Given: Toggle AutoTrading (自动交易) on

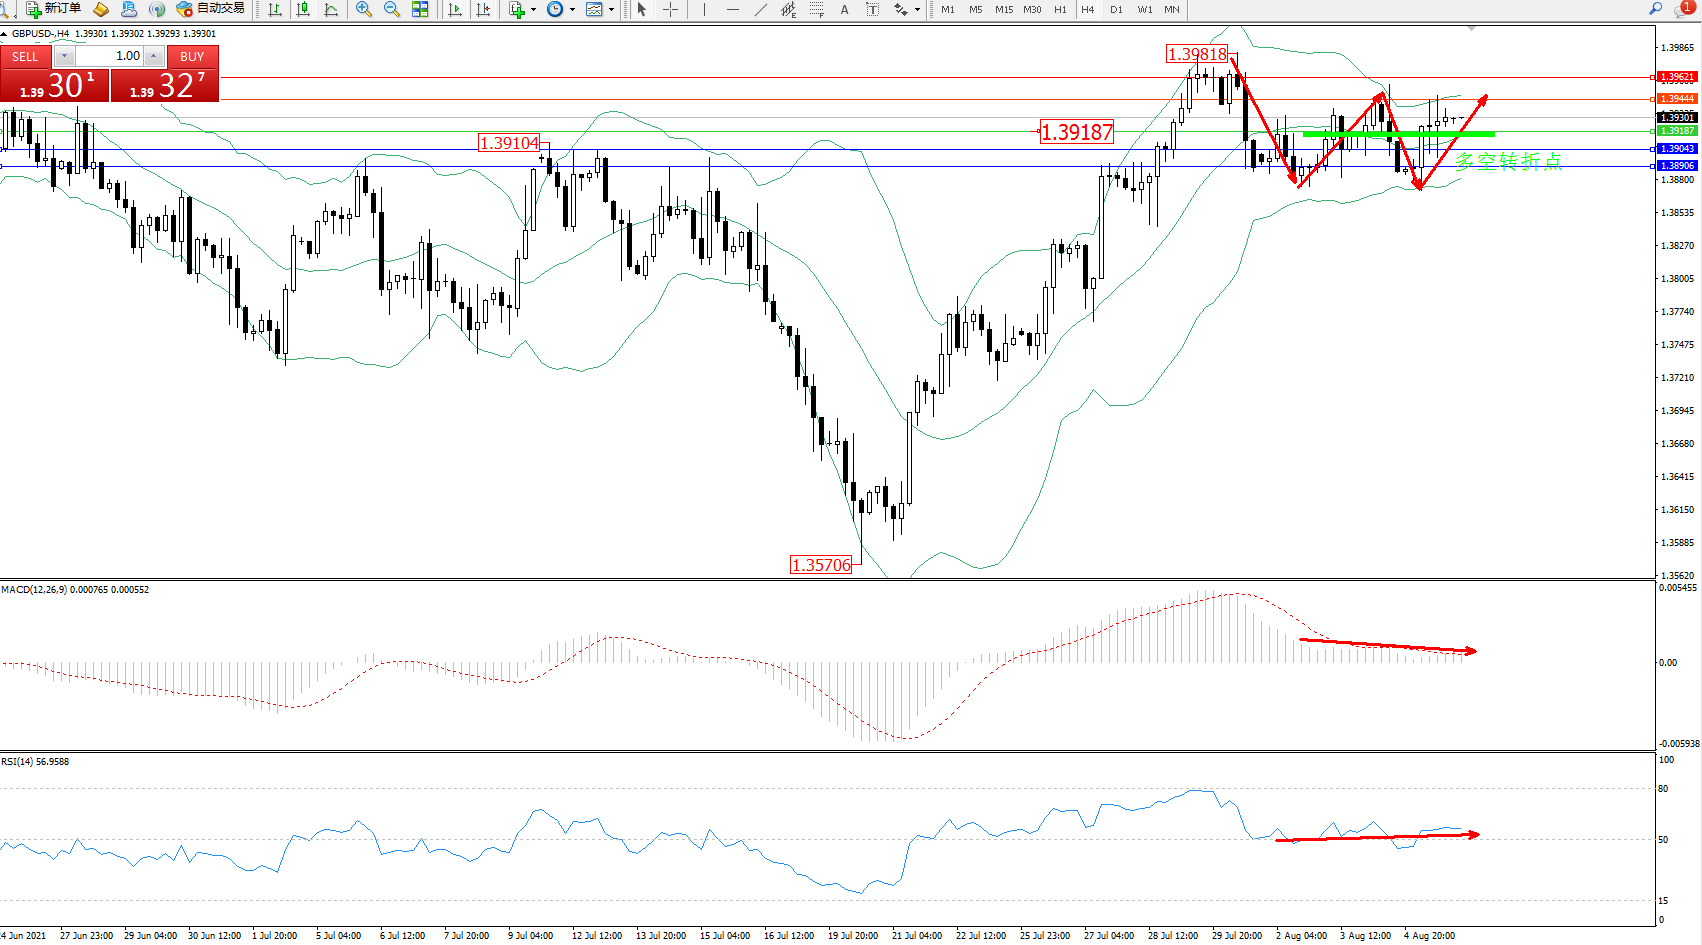Looking at the screenshot, I should (x=210, y=9).
